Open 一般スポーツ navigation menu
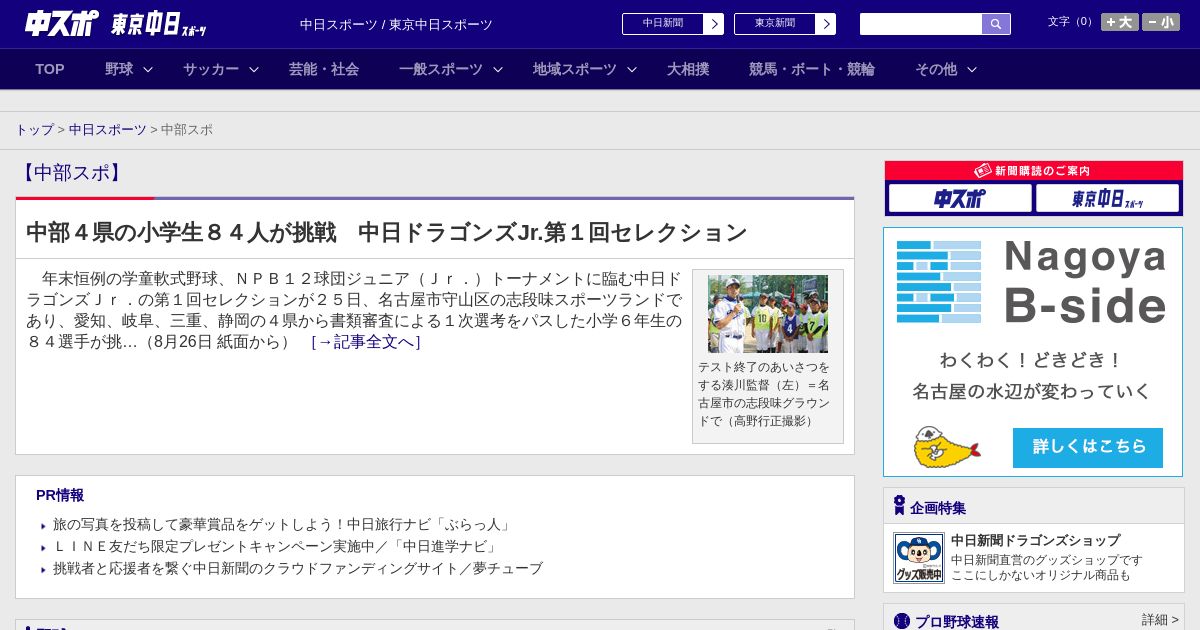1200x630 pixels. pos(441,69)
